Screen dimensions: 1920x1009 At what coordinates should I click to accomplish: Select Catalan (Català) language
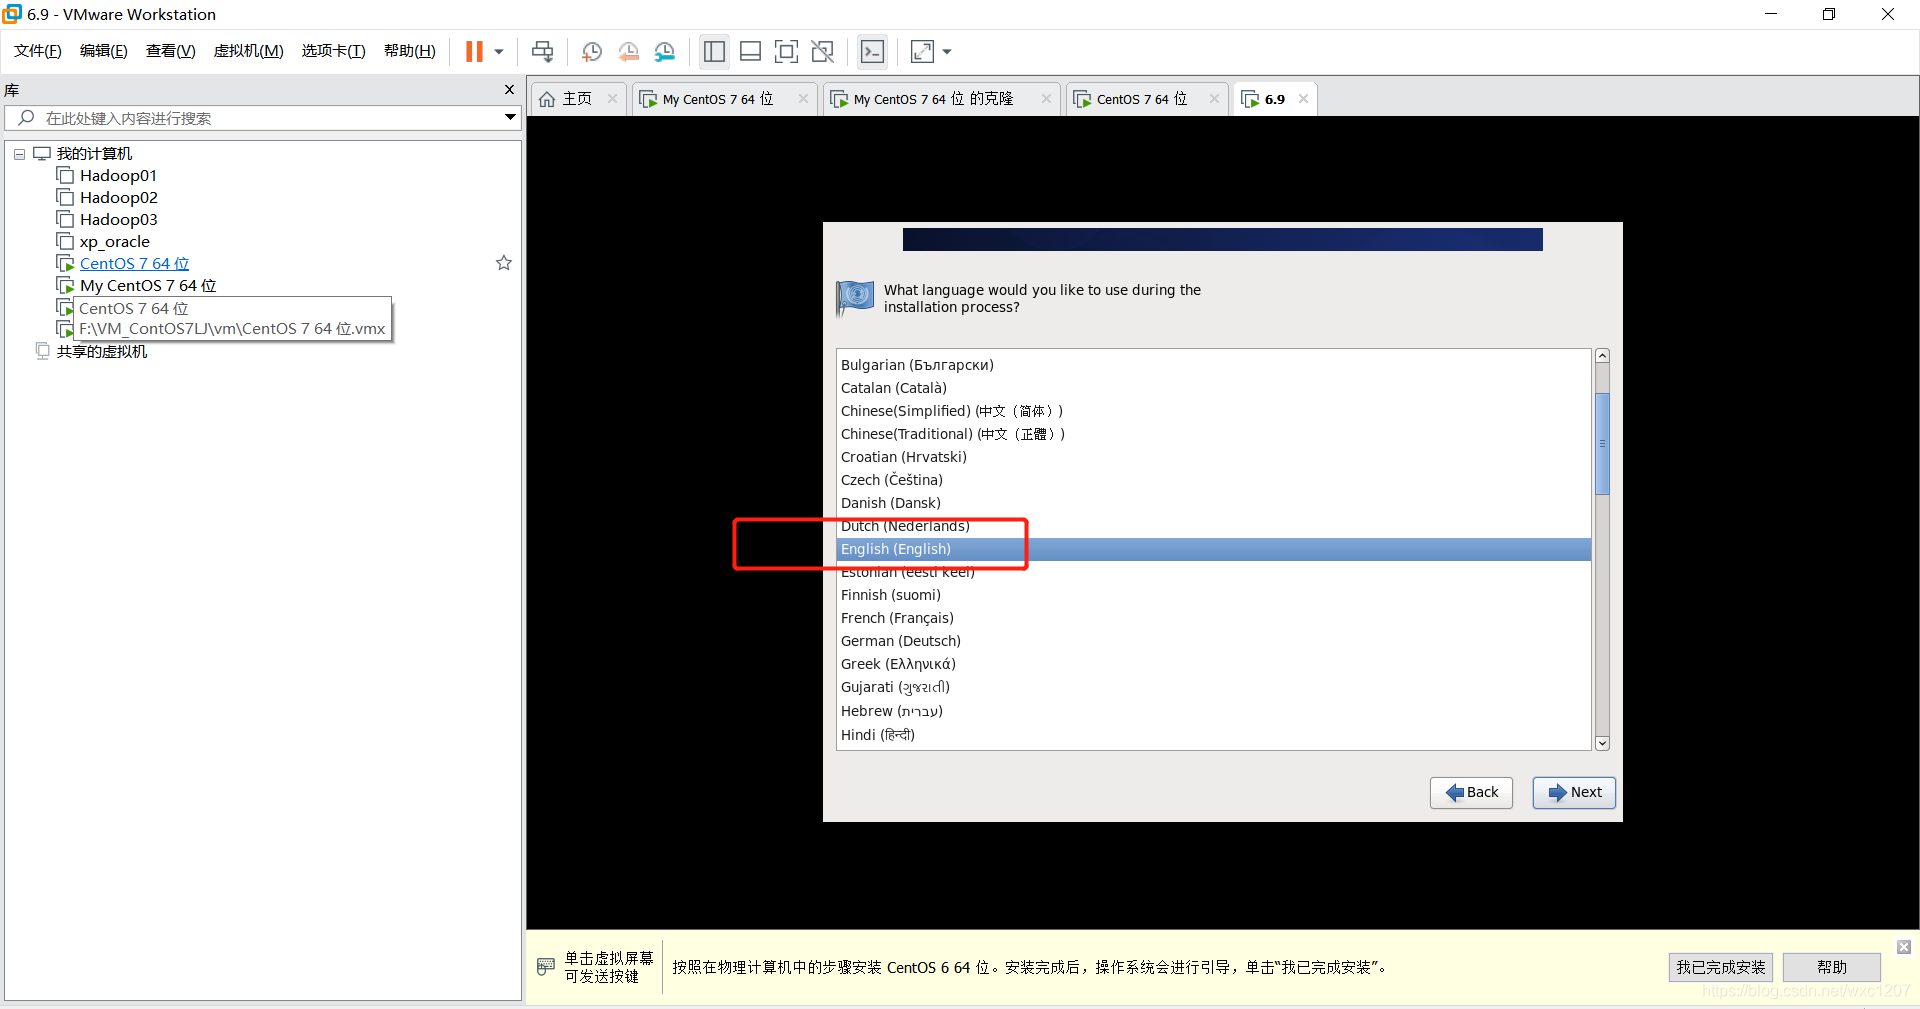[1213, 388]
